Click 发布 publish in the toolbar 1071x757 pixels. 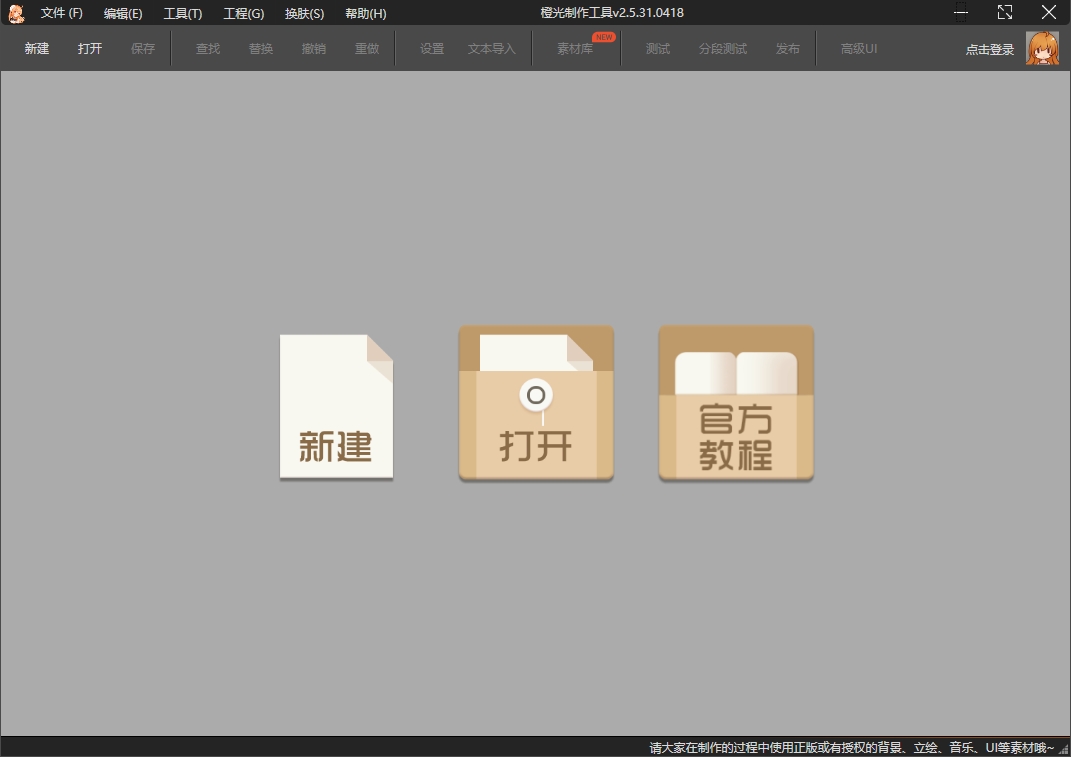point(788,48)
